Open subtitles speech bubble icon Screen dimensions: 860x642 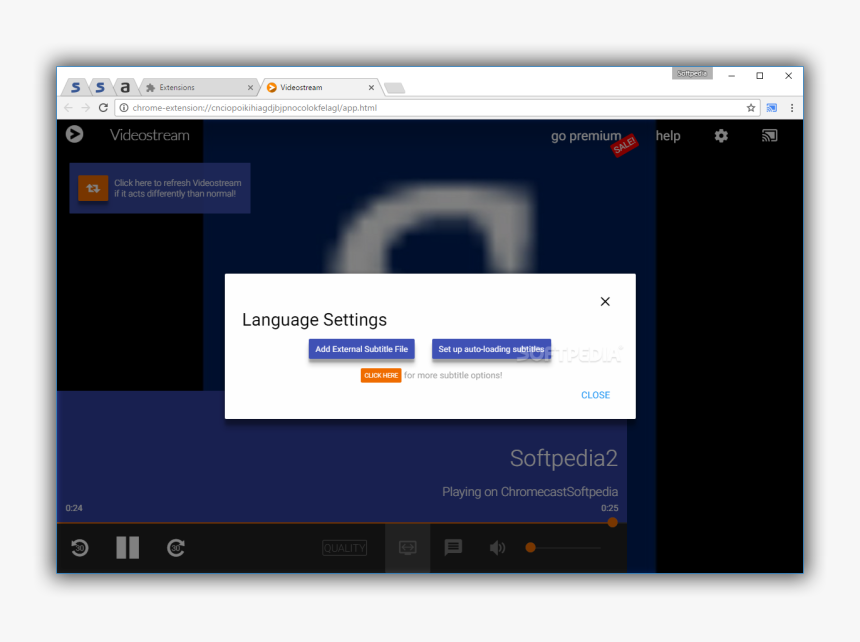[x=453, y=547]
